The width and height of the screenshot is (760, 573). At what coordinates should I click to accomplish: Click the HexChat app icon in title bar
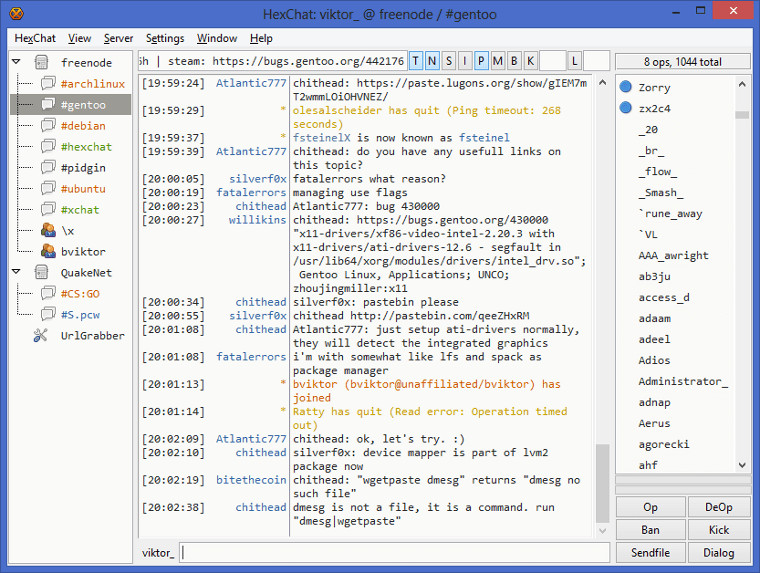16,13
